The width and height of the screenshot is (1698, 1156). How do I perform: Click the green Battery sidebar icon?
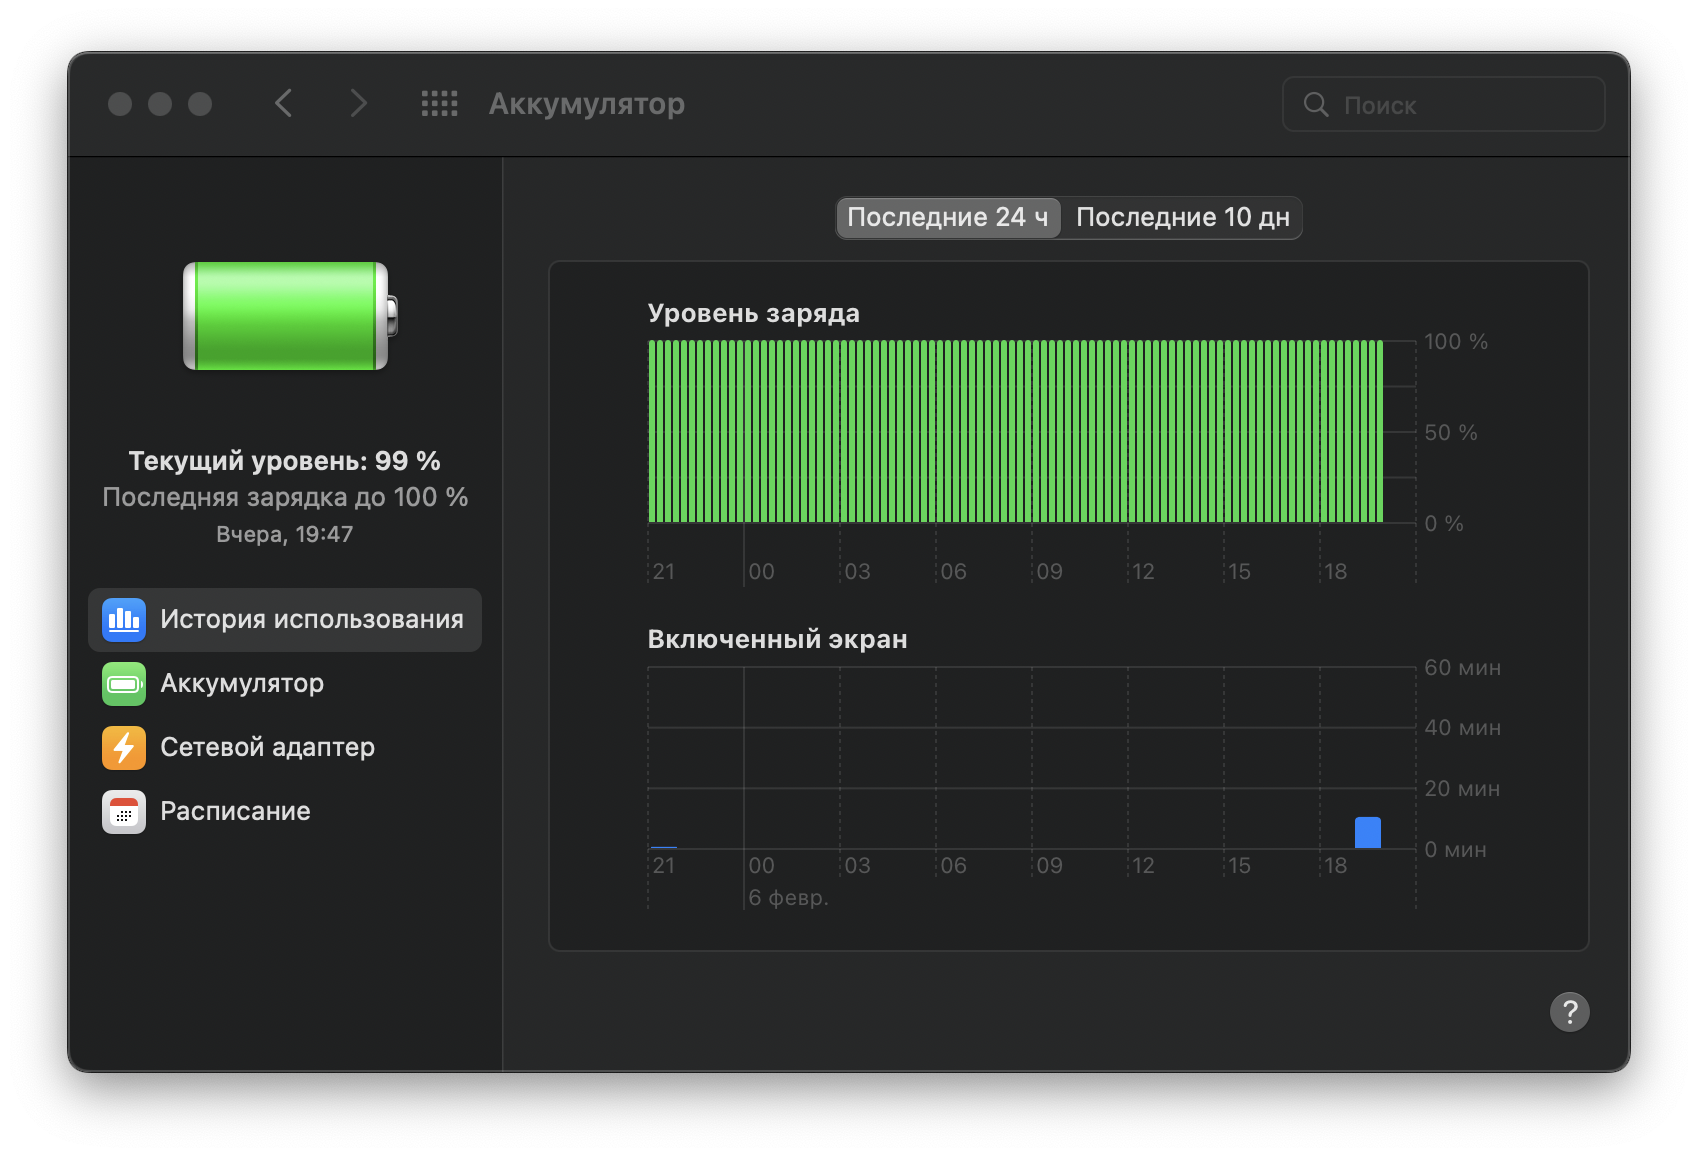124,684
